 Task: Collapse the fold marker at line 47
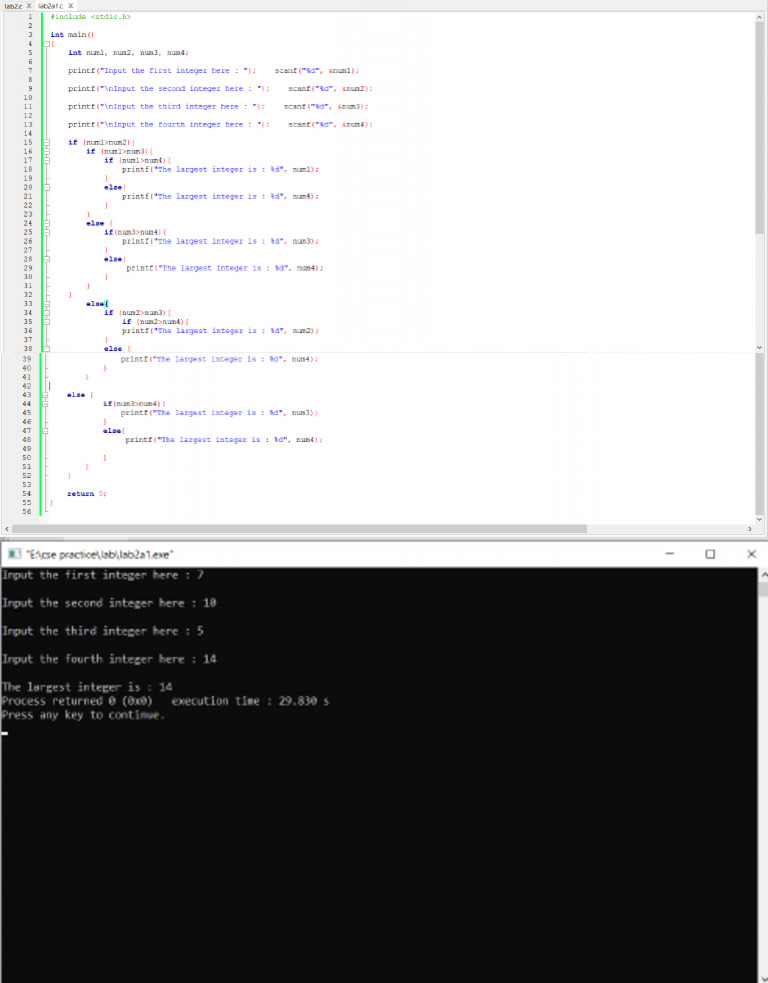tap(43, 430)
